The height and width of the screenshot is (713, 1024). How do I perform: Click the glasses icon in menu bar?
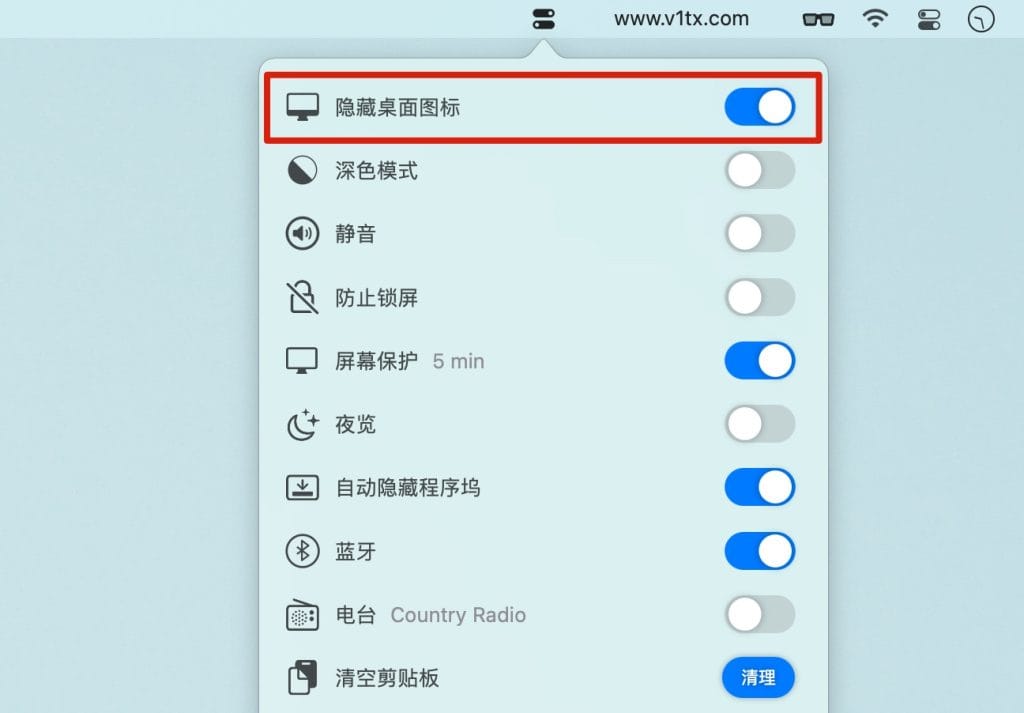[x=818, y=19]
